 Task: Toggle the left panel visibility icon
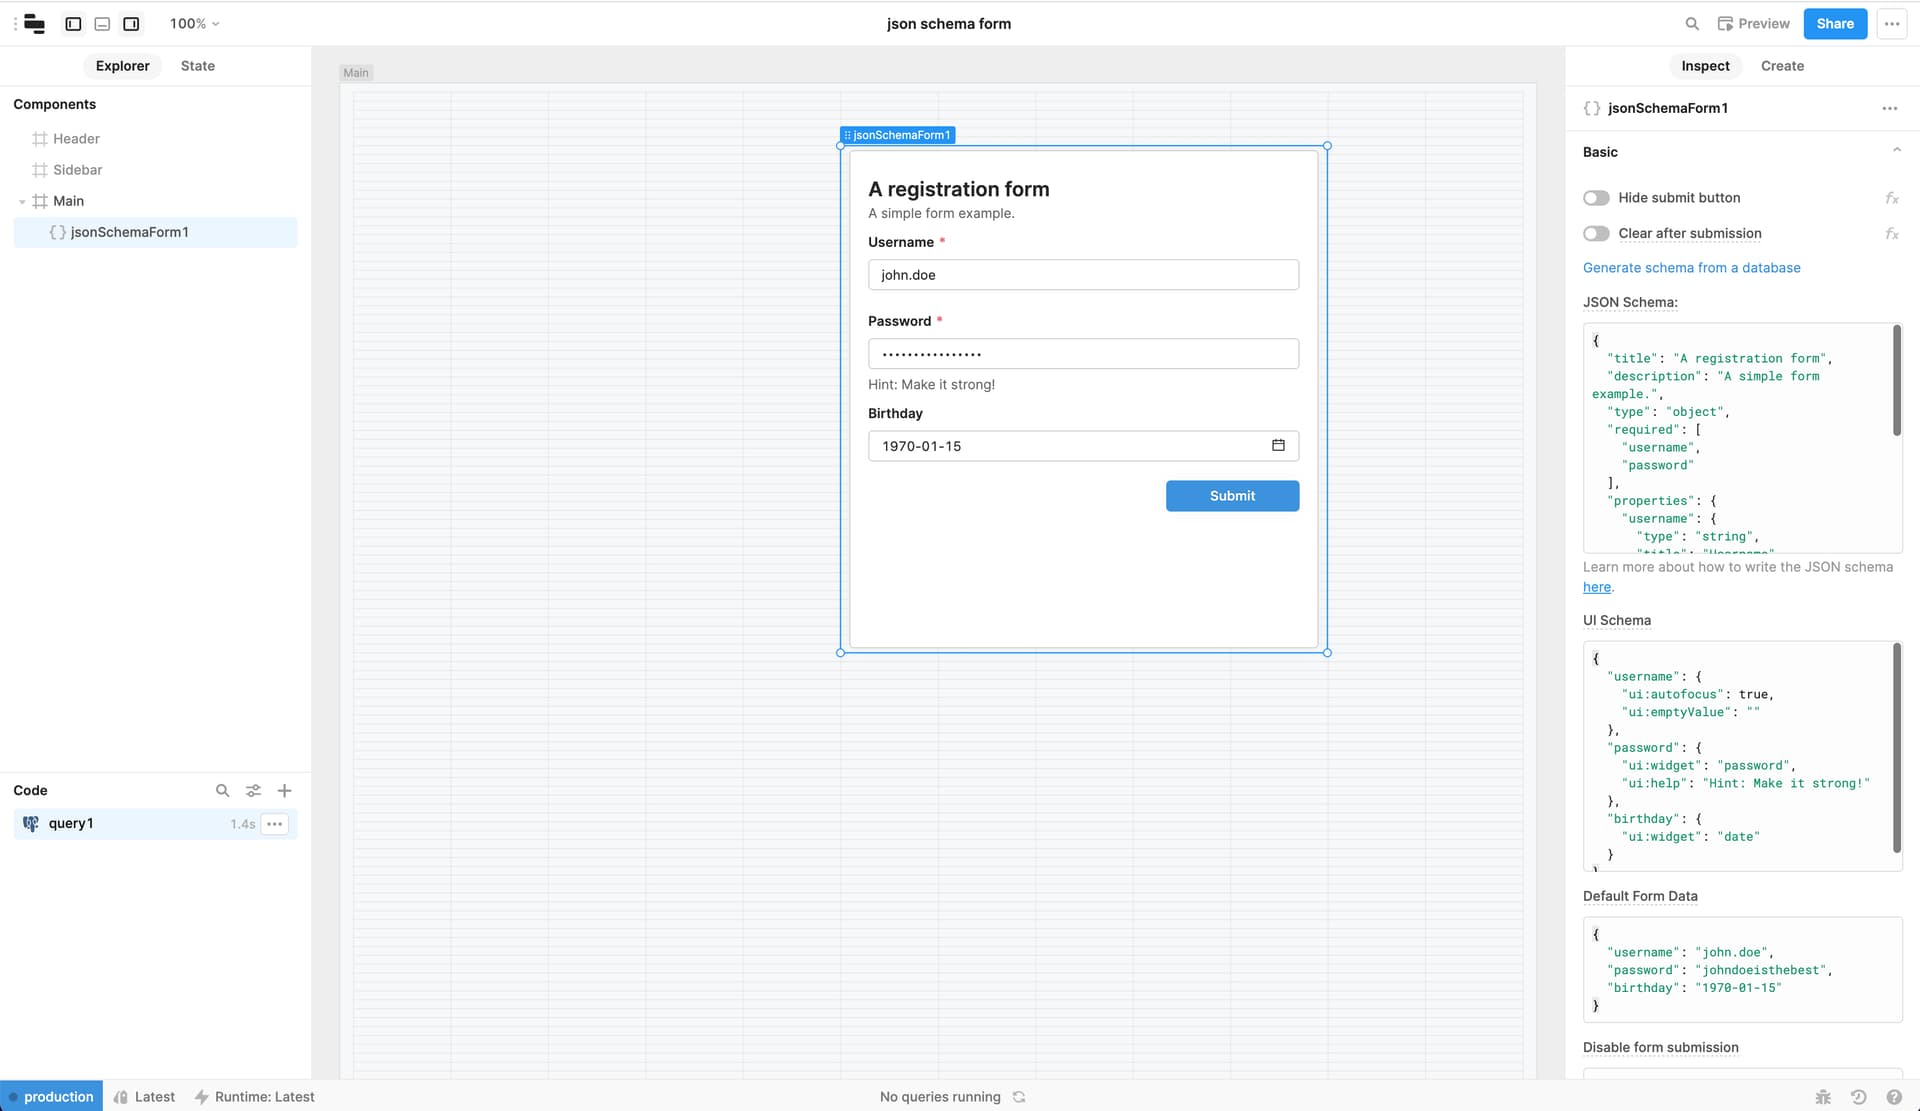(72, 23)
